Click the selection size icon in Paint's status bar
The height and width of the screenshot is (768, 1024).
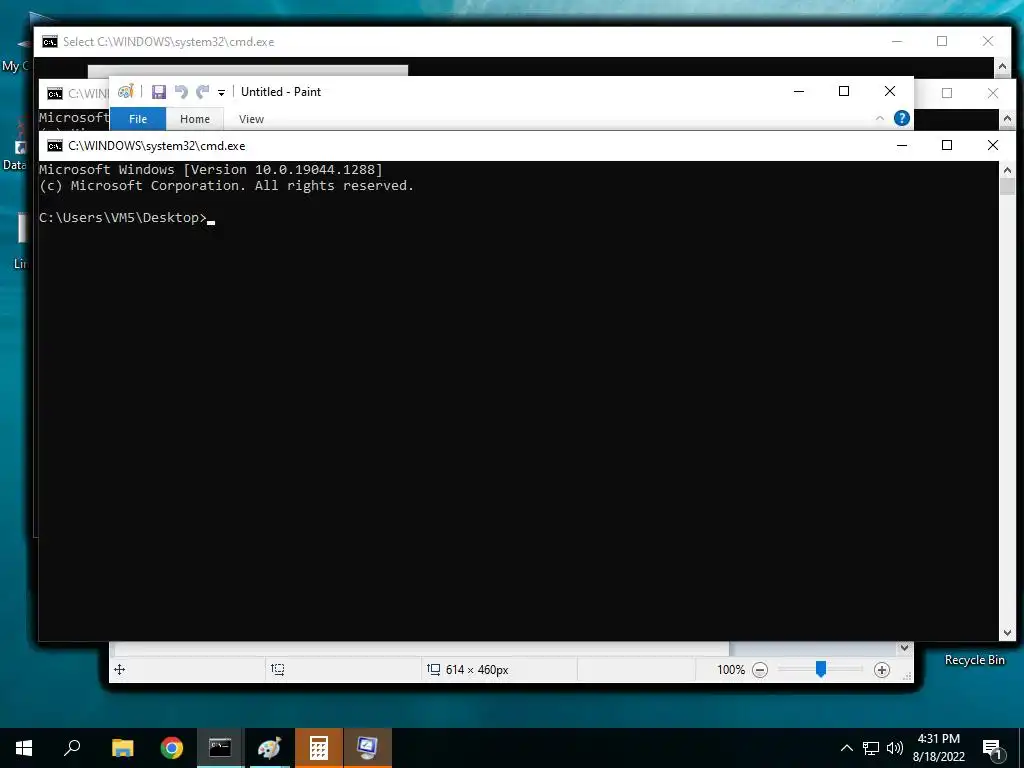278,669
